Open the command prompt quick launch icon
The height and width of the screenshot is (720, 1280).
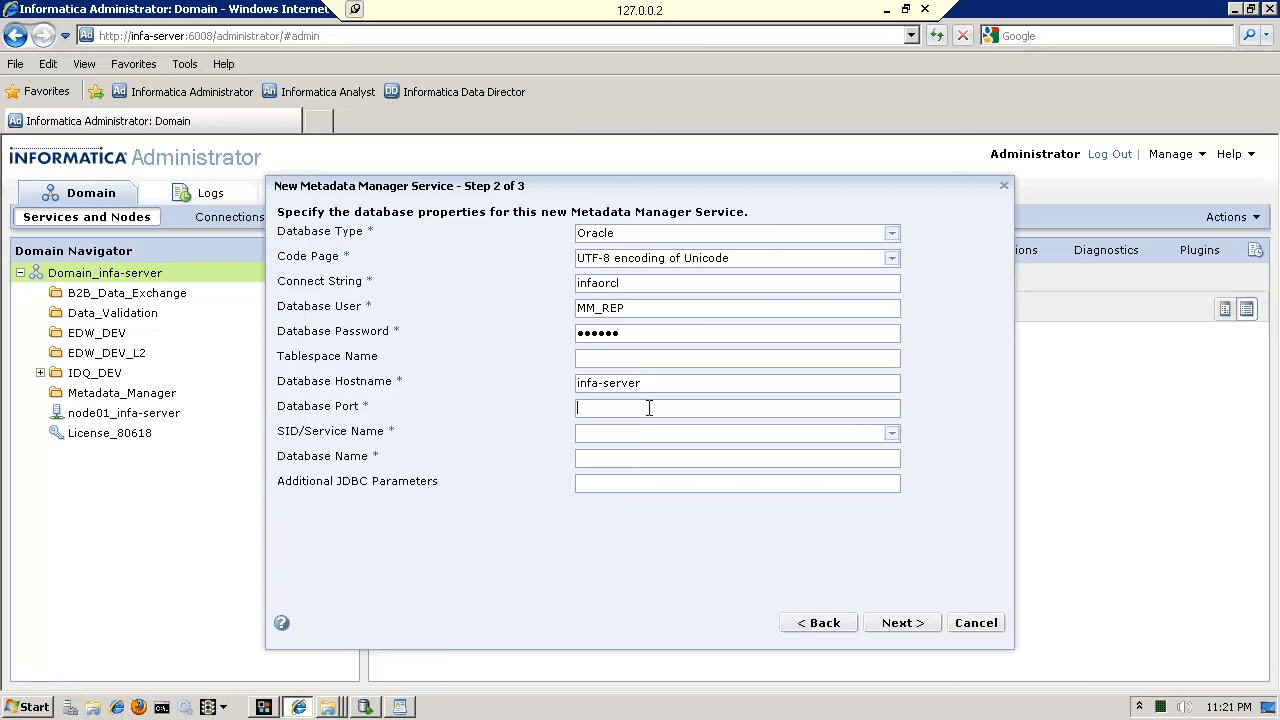coord(162,707)
